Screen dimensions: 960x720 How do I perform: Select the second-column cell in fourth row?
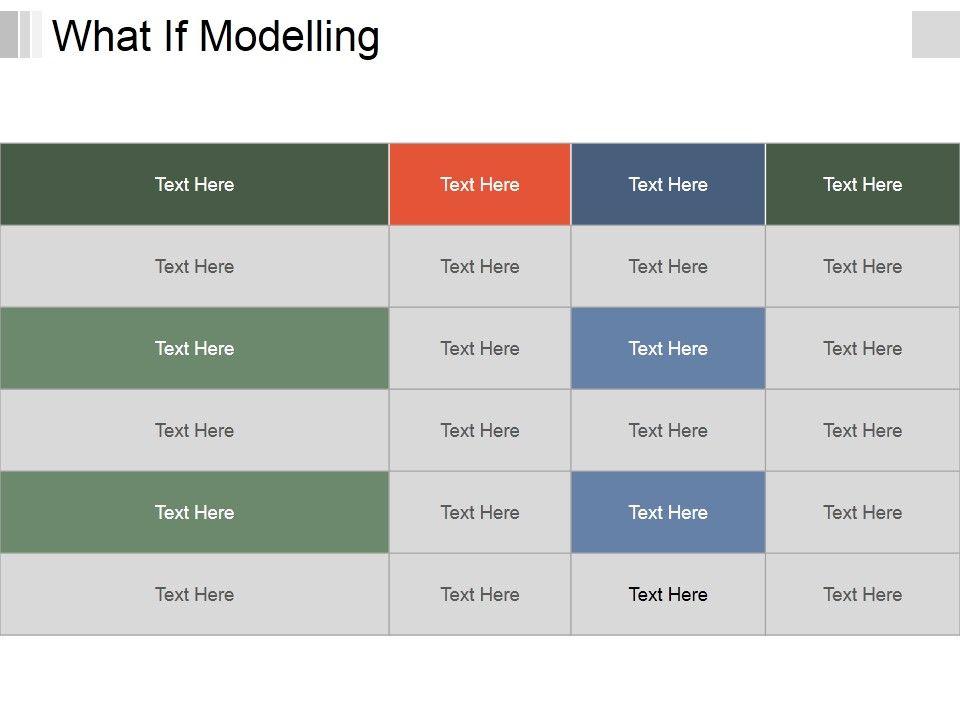pyautogui.click(x=480, y=430)
